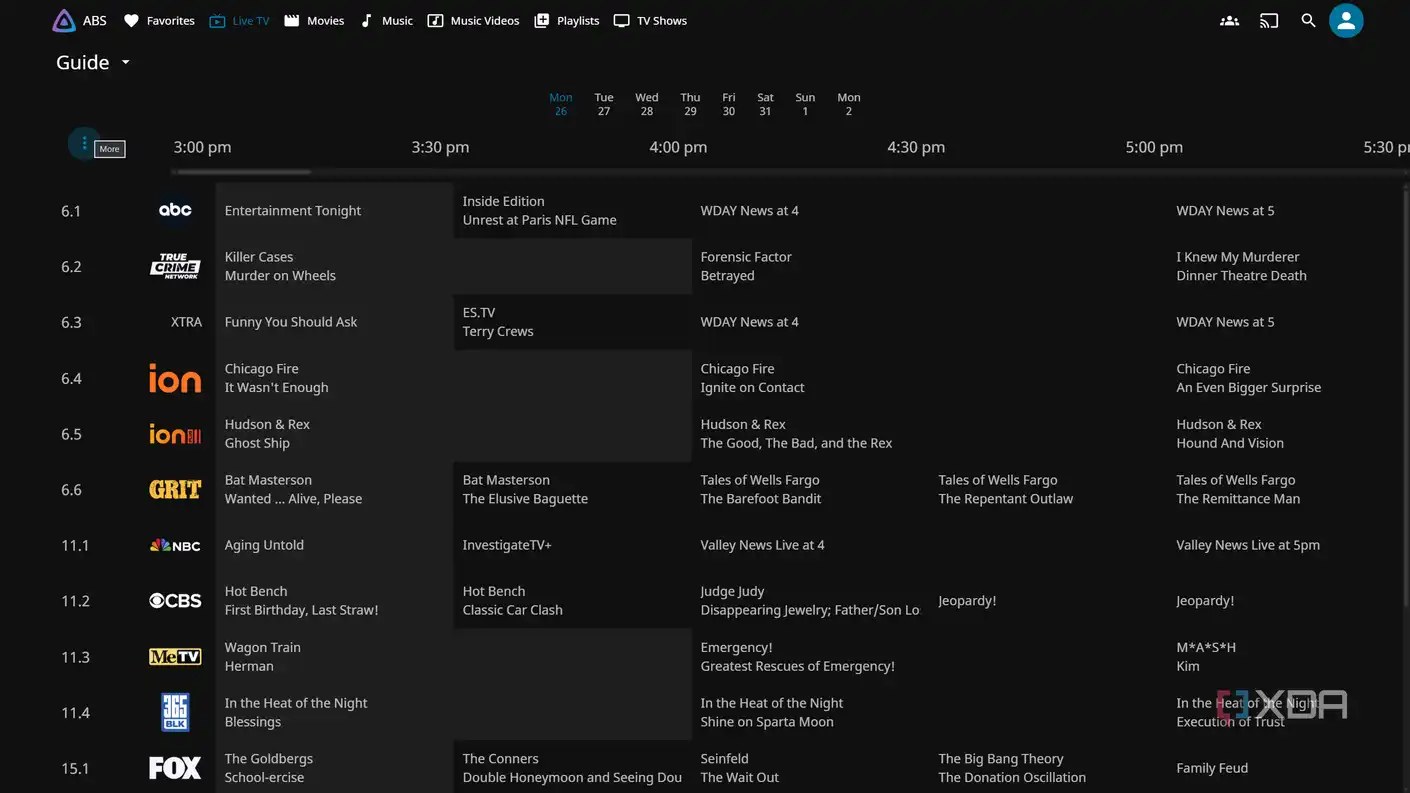Select the ion Plus channel logo
Viewport: 1410px width, 793px height.
coord(175,434)
